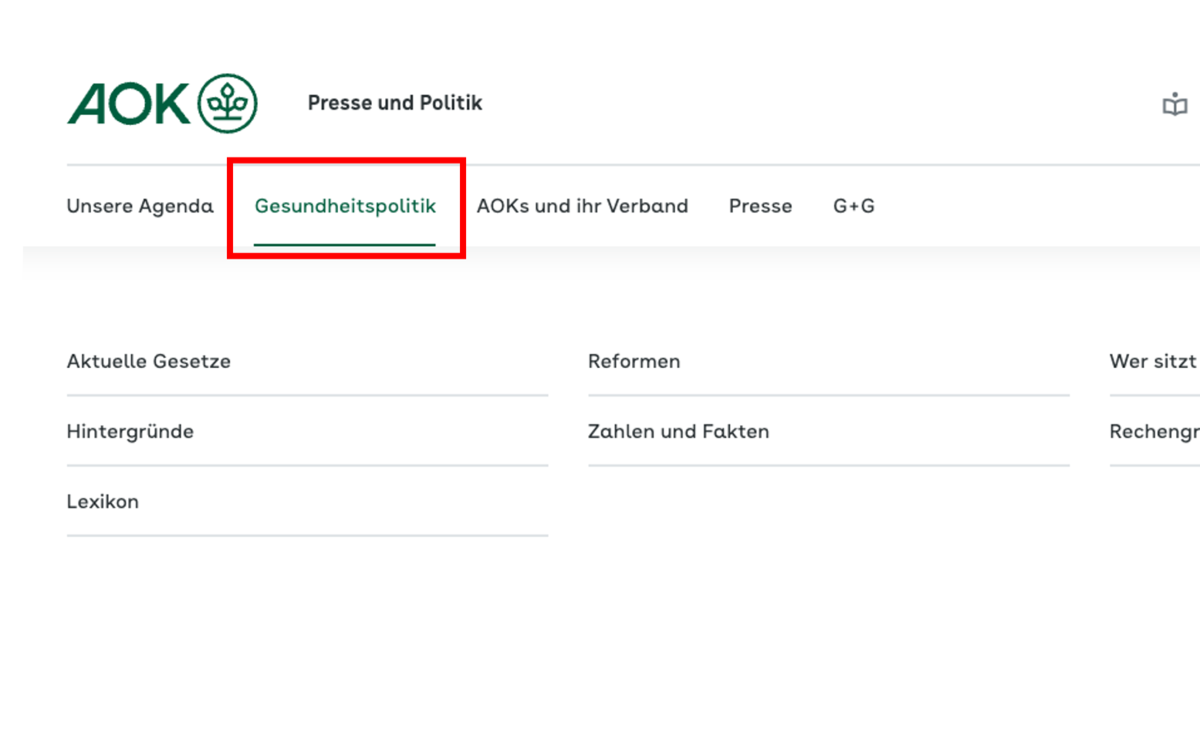The height and width of the screenshot is (750, 1200).
Task: Click the black bar above the AOK header
Action: (600, 24)
